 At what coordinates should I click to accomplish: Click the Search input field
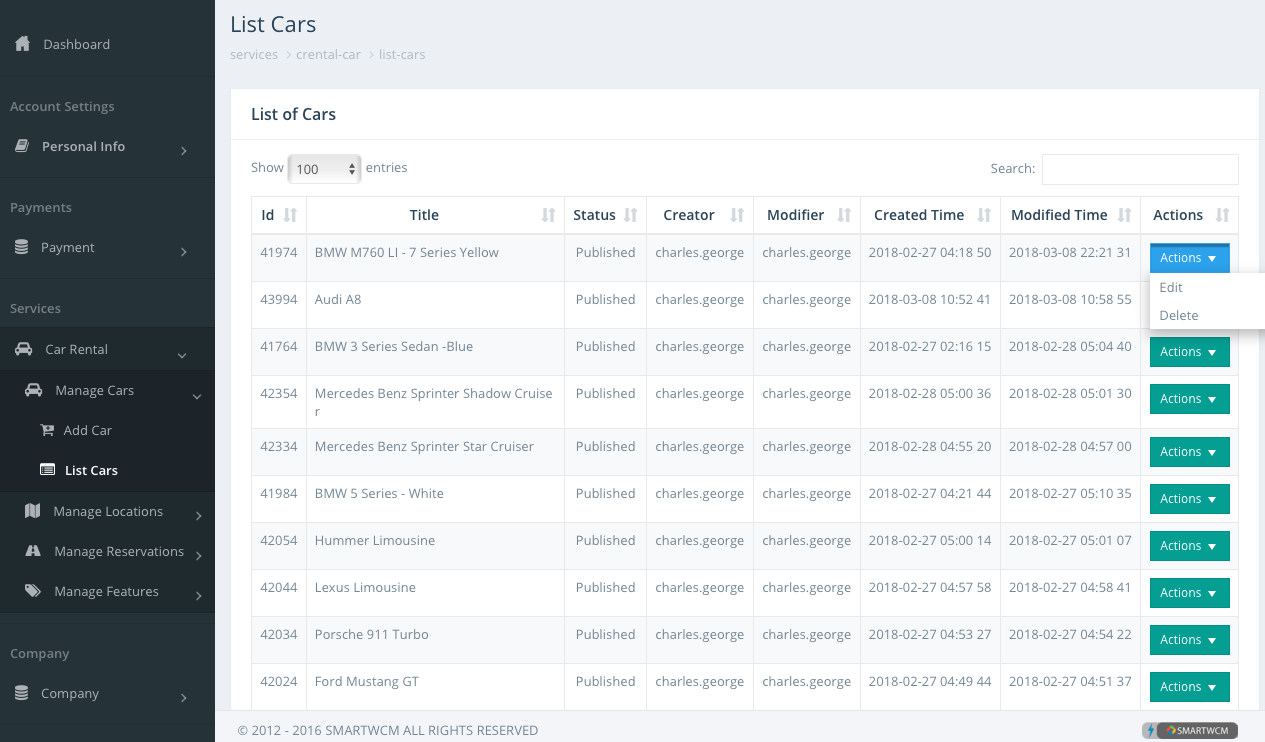1140,169
